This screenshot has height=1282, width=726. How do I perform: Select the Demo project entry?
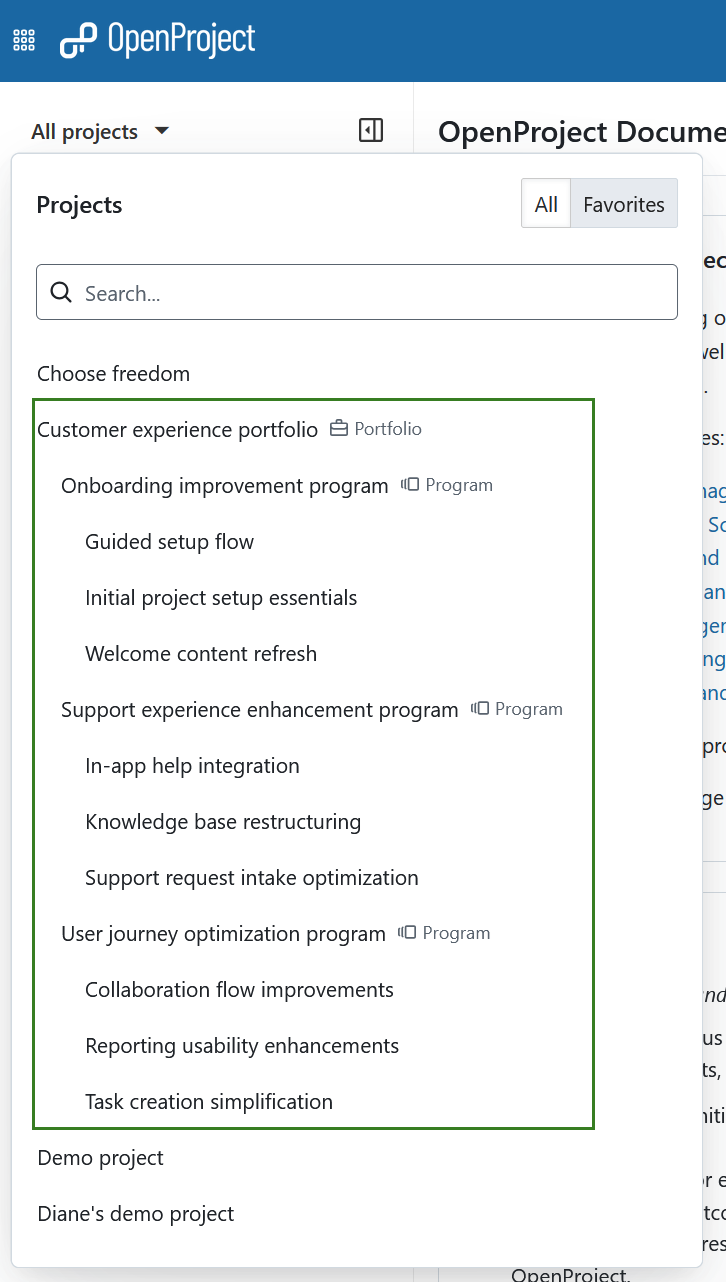coord(100,1157)
